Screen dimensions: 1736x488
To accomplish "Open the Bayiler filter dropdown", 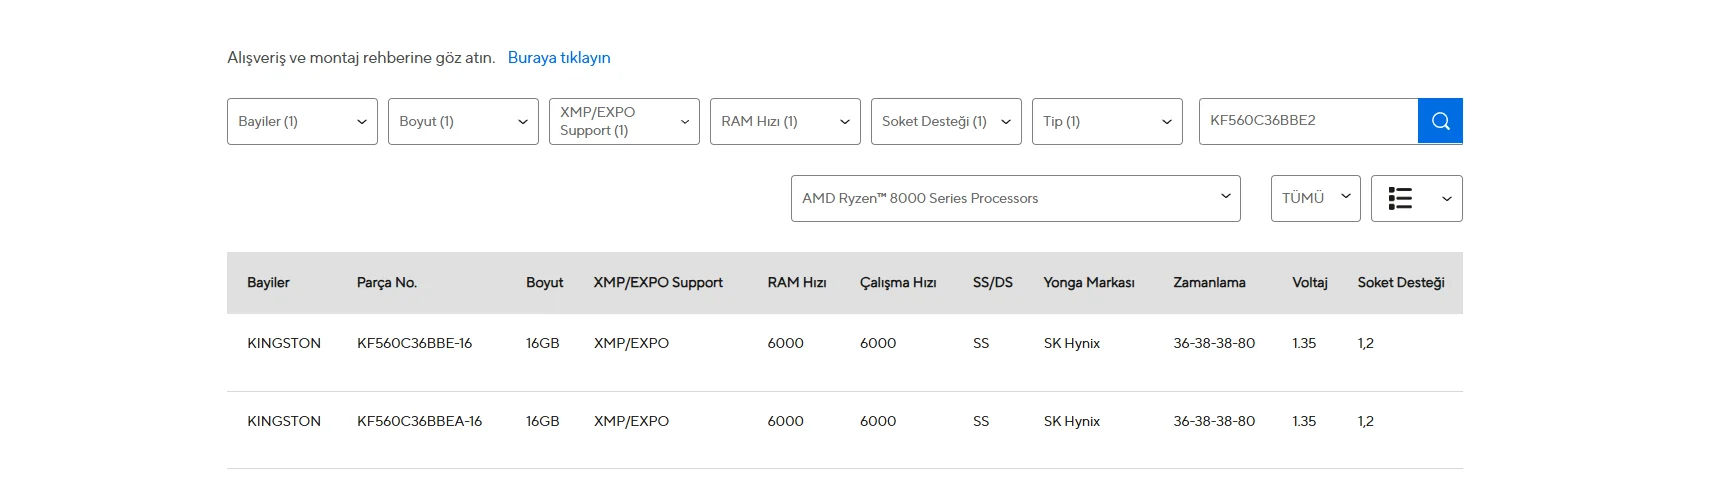I will click(x=302, y=121).
